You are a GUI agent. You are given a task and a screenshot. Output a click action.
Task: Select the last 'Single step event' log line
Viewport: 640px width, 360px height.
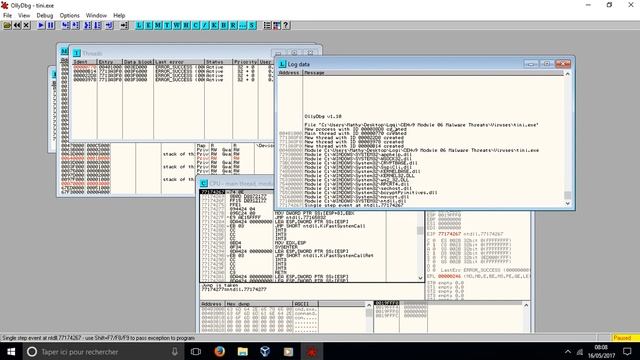point(353,205)
